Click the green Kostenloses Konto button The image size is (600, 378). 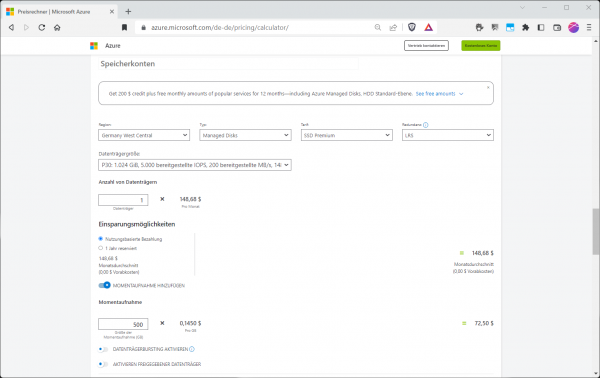pos(481,46)
